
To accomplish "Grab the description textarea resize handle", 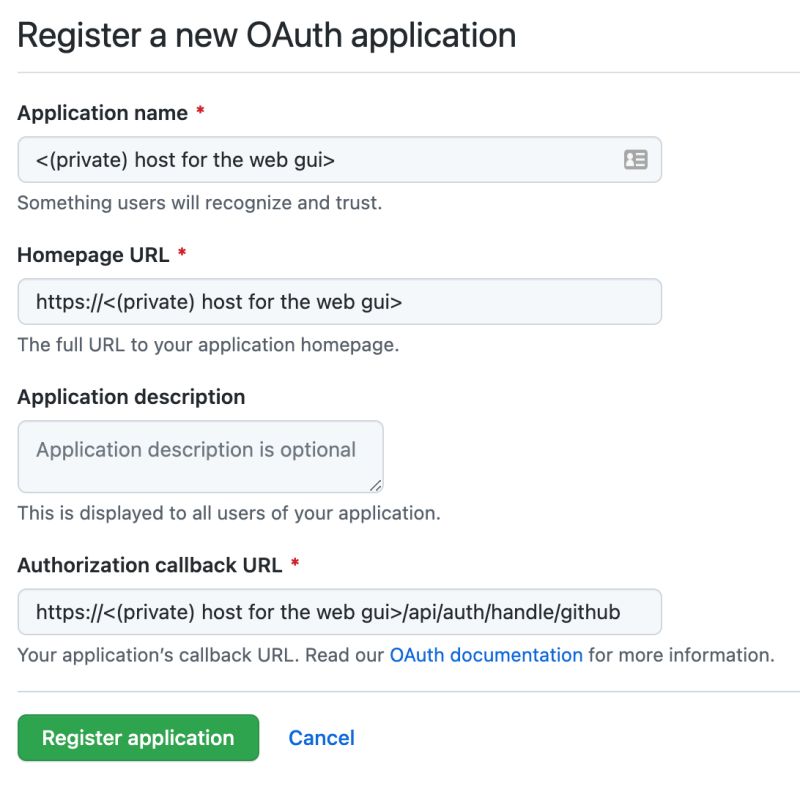I will 375,485.
